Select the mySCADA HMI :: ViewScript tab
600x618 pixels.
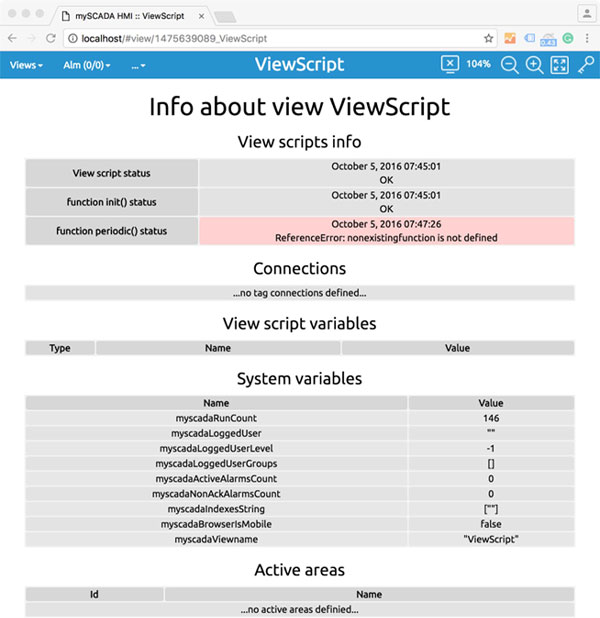(130, 16)
